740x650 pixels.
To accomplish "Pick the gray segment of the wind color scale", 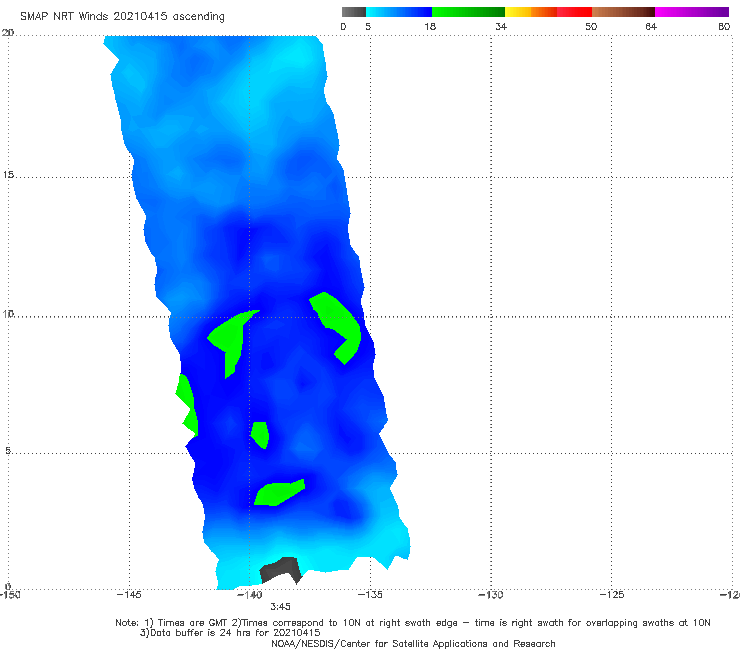I will pyautogui.click(x=354, y=12).
